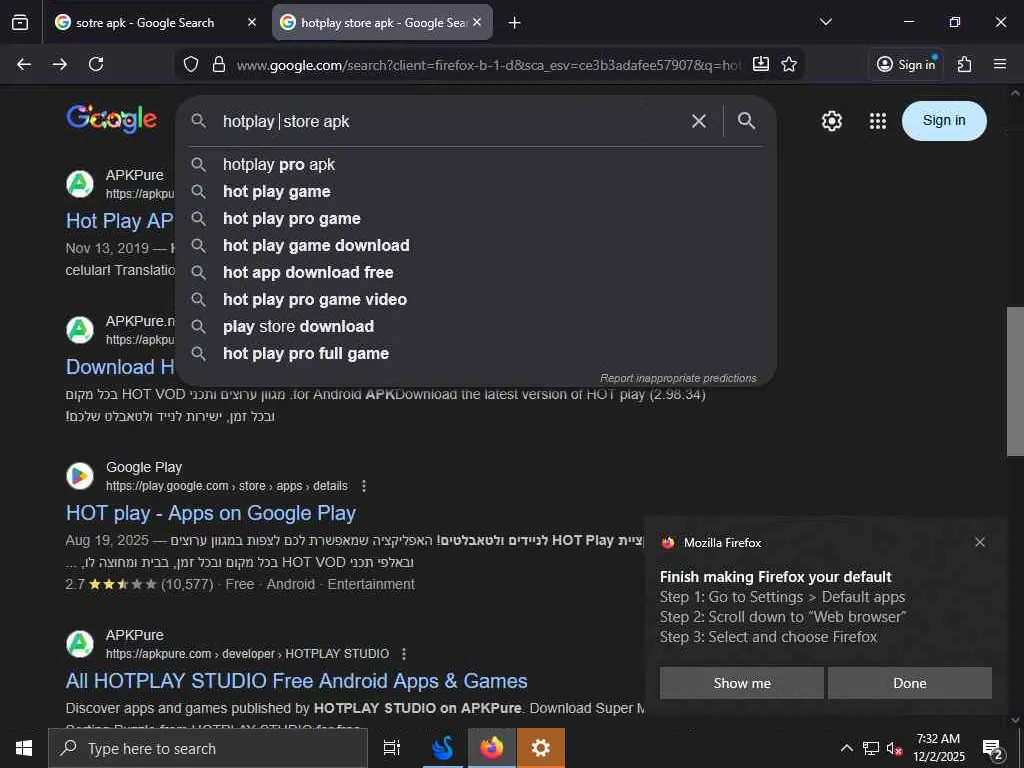The width and height of the screenshot is (1024, 768).
Task: View site security lock info
Action: (x=219, y=64)
